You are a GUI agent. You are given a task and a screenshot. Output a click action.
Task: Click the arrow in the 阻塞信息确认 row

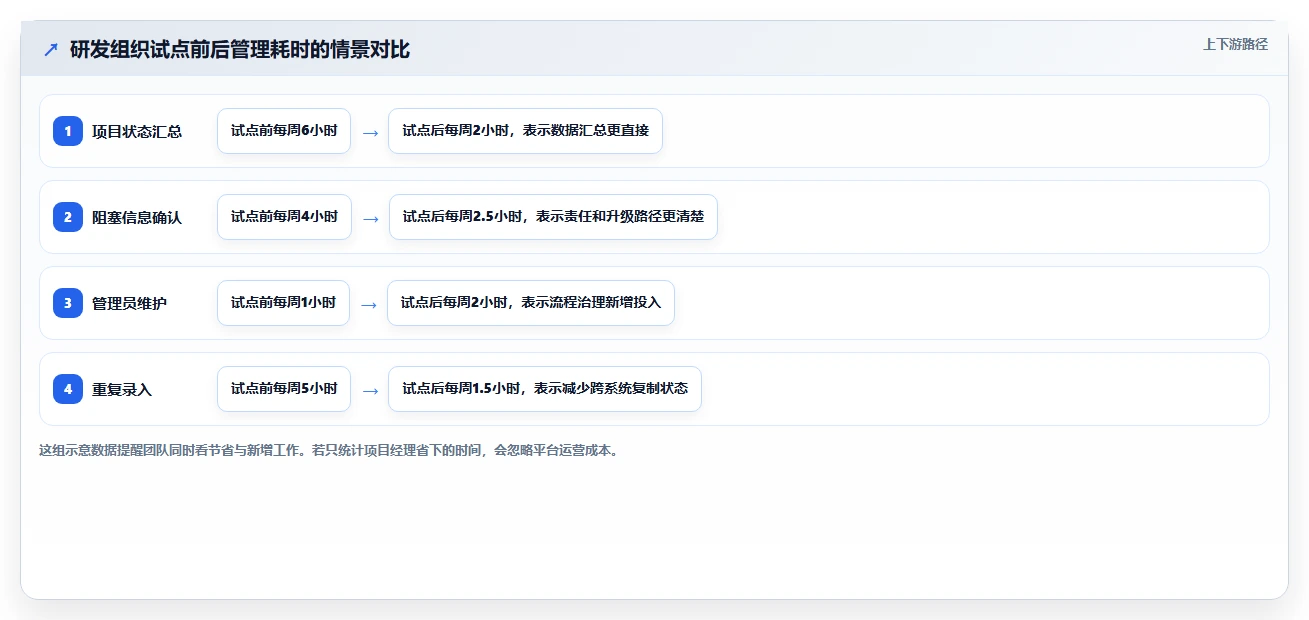click(370, 218)
